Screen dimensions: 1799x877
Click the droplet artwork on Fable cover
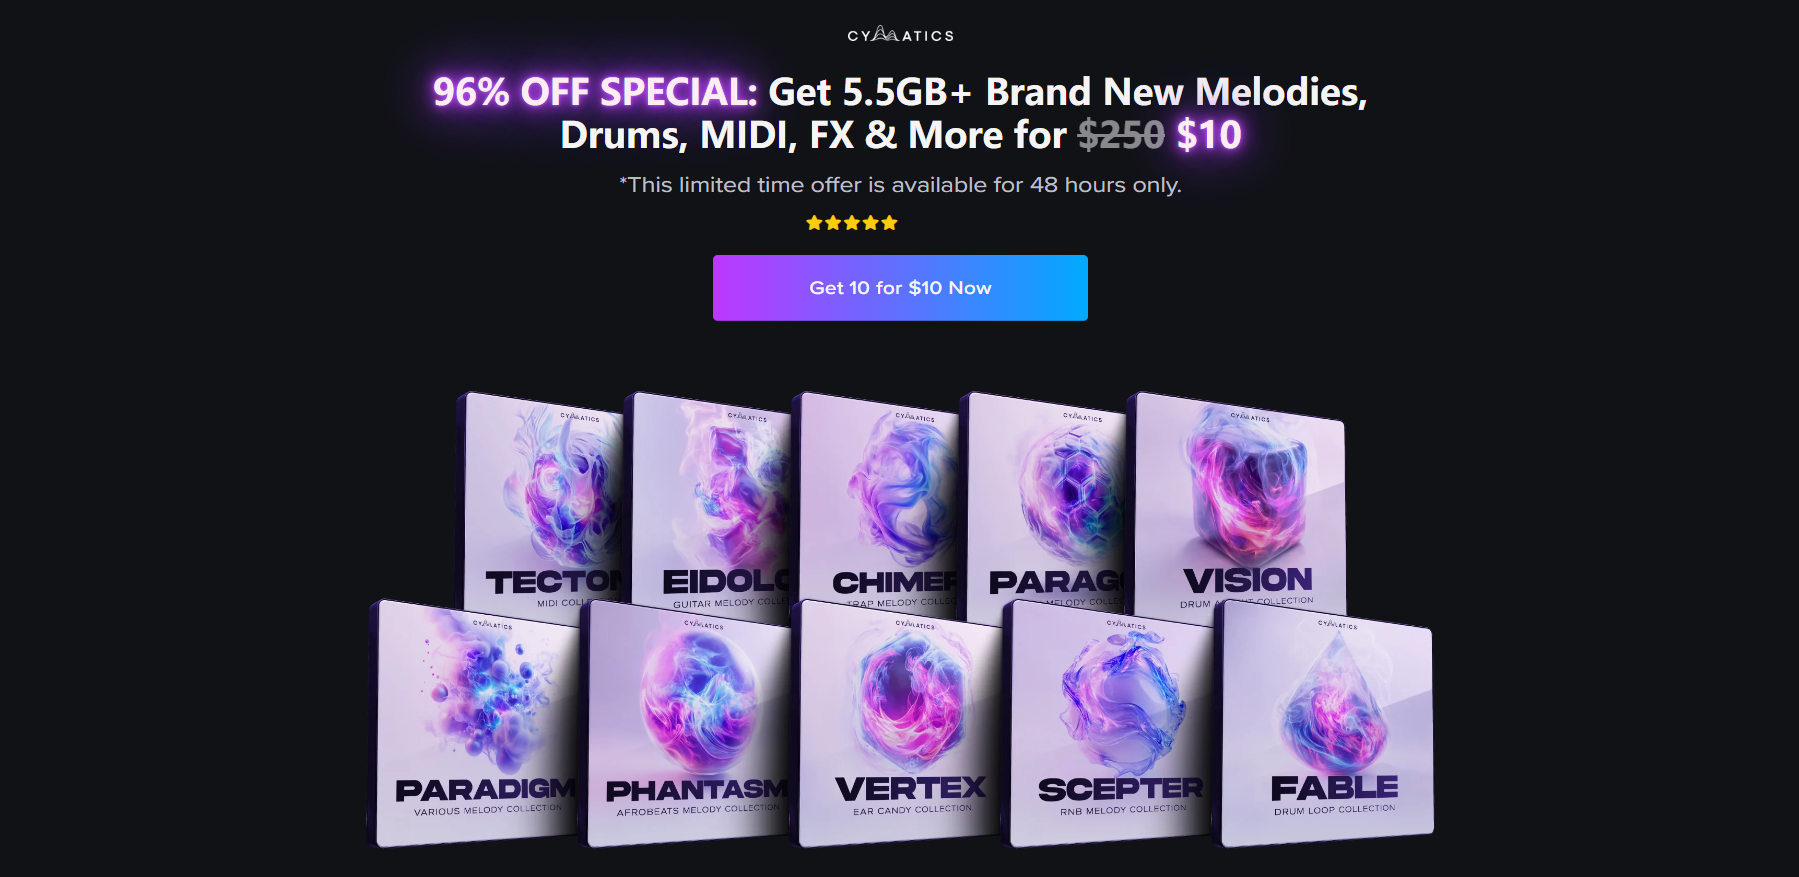pyautogui.click(x=1335, y=705)
